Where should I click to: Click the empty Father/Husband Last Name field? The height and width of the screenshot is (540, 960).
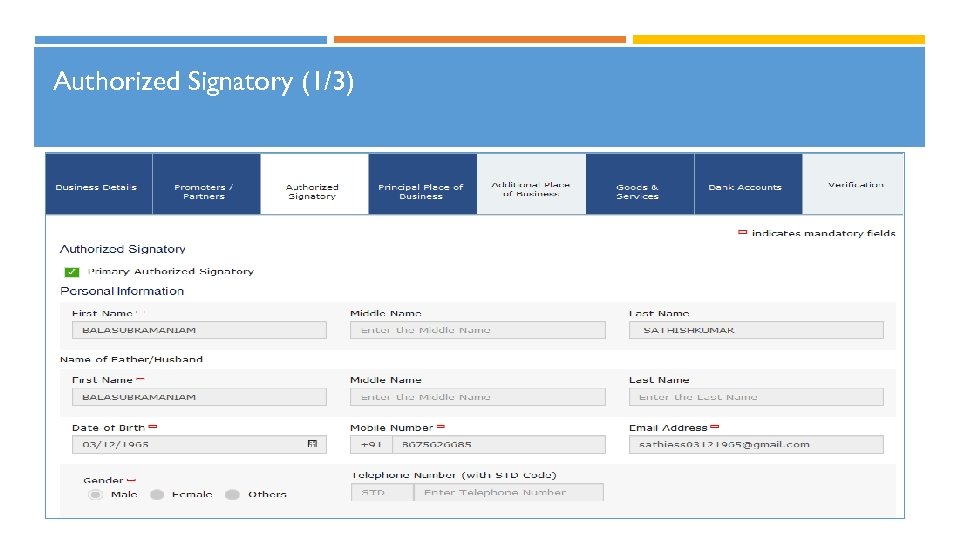tap(756, 397)
